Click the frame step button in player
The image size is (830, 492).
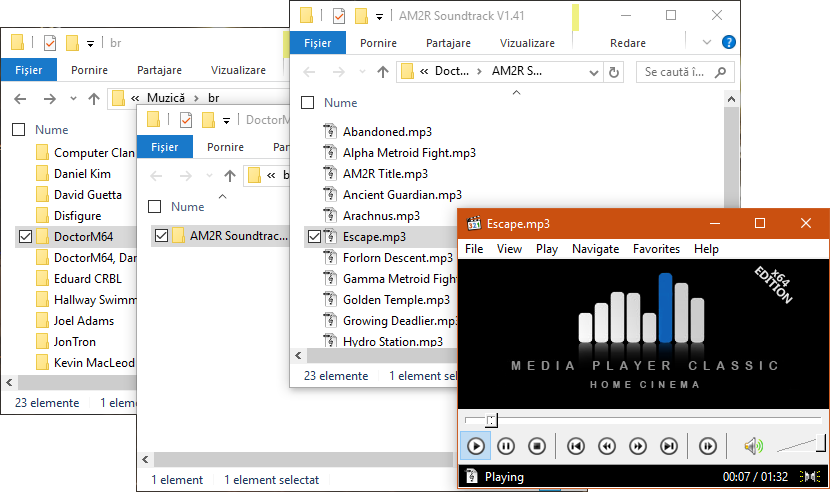pos(708,446)
